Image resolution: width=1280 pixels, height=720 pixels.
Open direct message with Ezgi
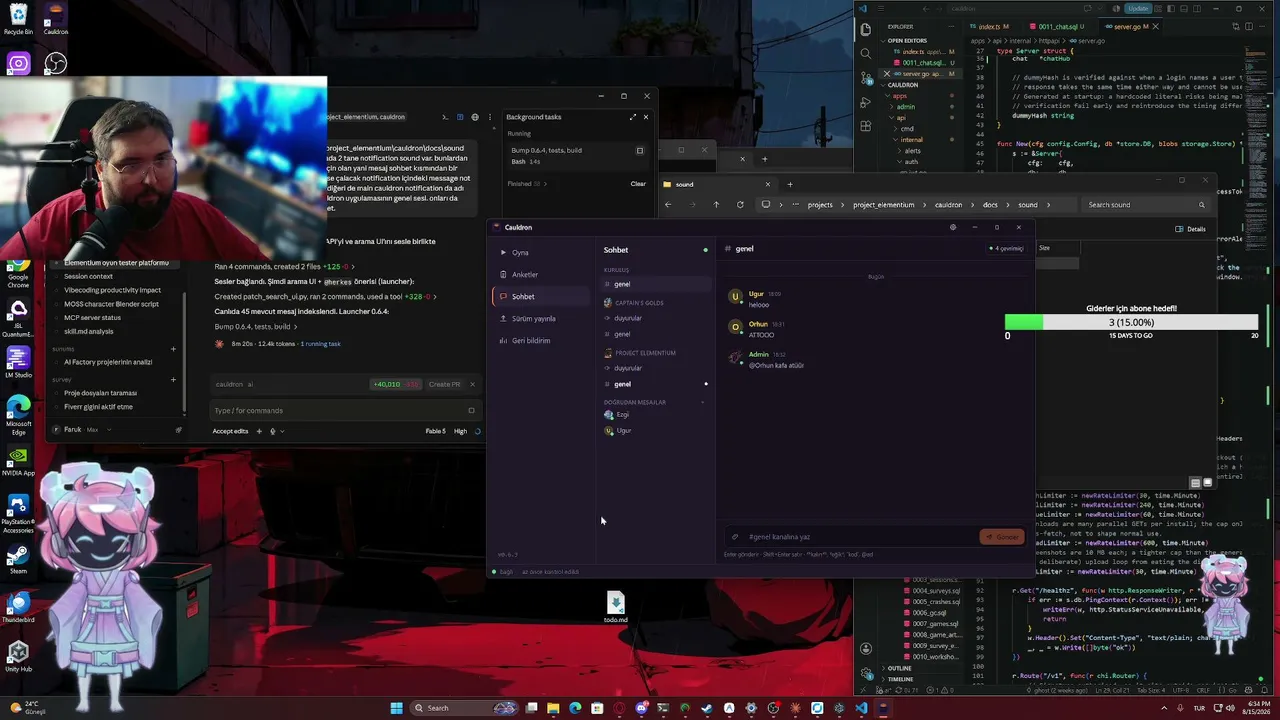coord(655,414)
